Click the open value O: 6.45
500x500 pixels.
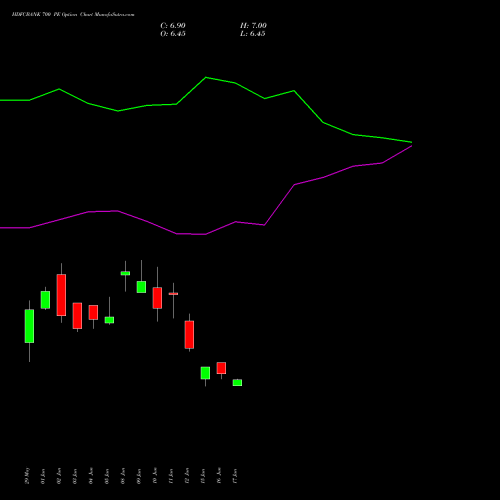173,34
